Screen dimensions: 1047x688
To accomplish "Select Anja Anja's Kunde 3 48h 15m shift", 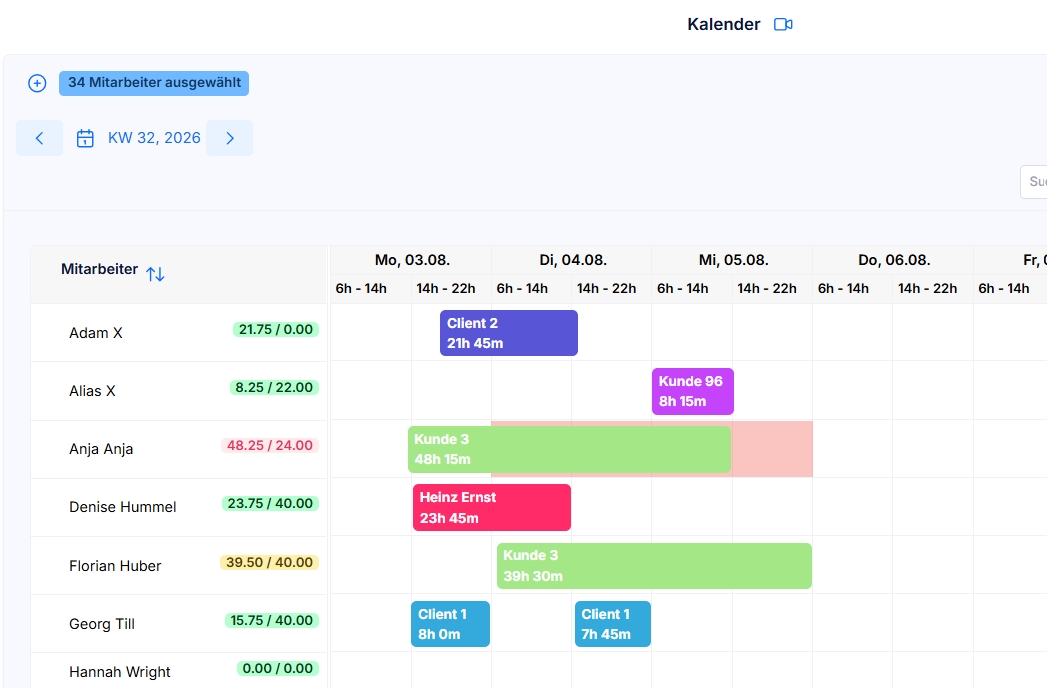I will [x=570, y=450].
